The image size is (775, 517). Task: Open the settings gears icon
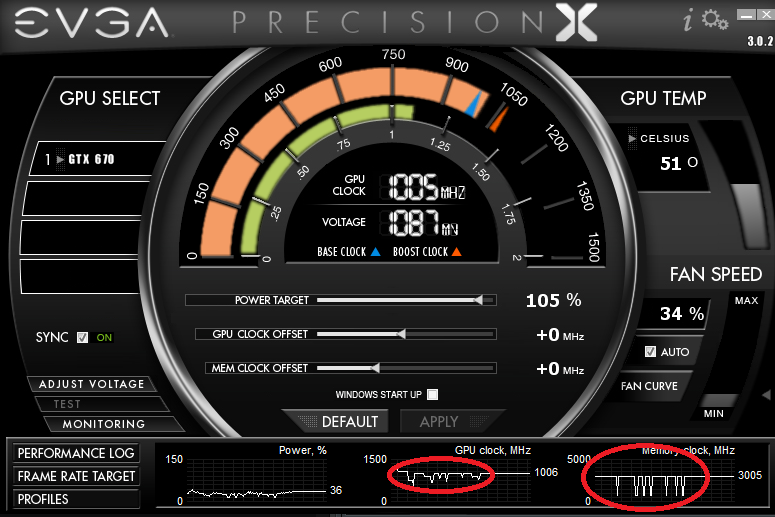715,20
